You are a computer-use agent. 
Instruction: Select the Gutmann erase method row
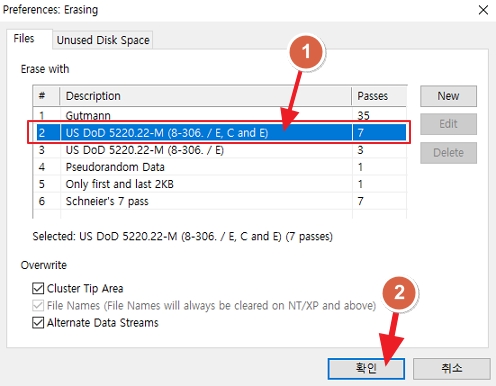tap(219, 115)
